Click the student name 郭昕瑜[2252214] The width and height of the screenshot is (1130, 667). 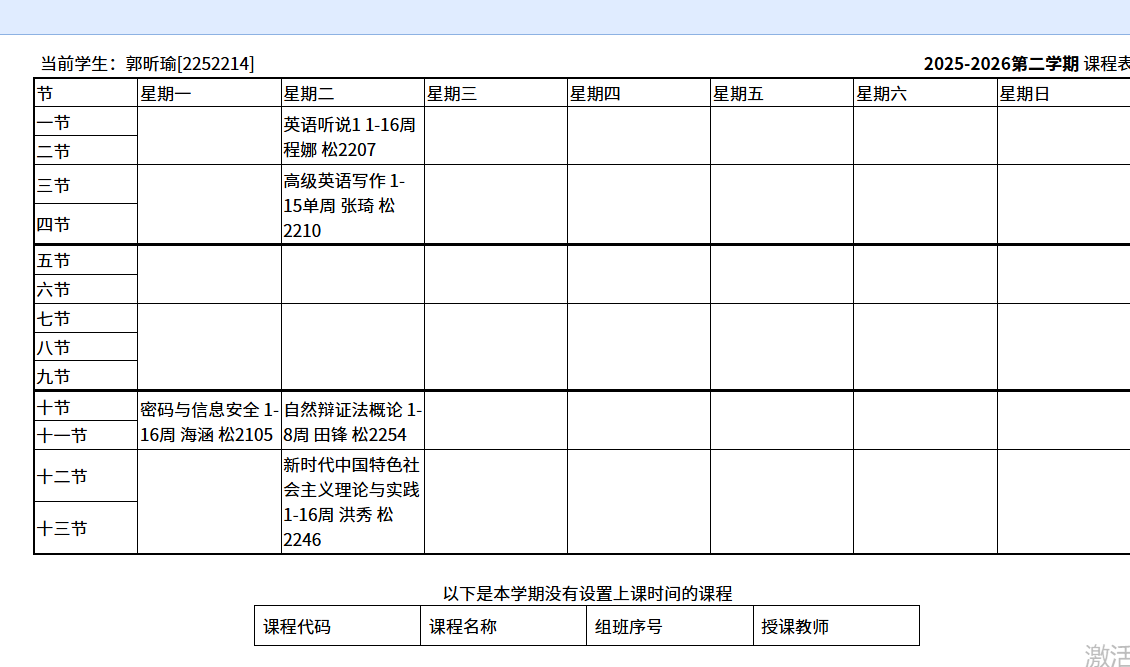click(x=190, y=64)
